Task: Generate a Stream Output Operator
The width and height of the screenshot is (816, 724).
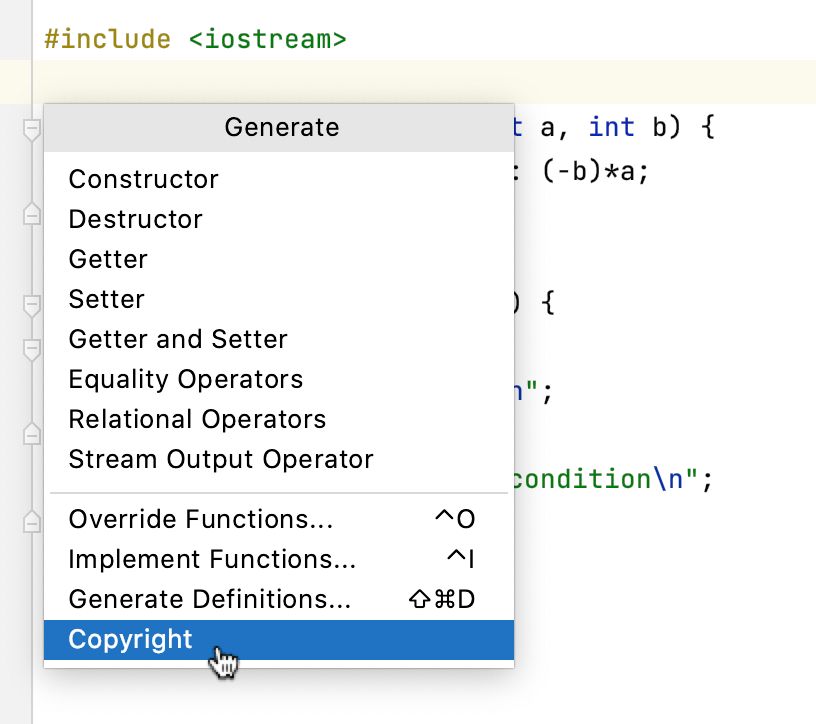Action: [220, 460]
